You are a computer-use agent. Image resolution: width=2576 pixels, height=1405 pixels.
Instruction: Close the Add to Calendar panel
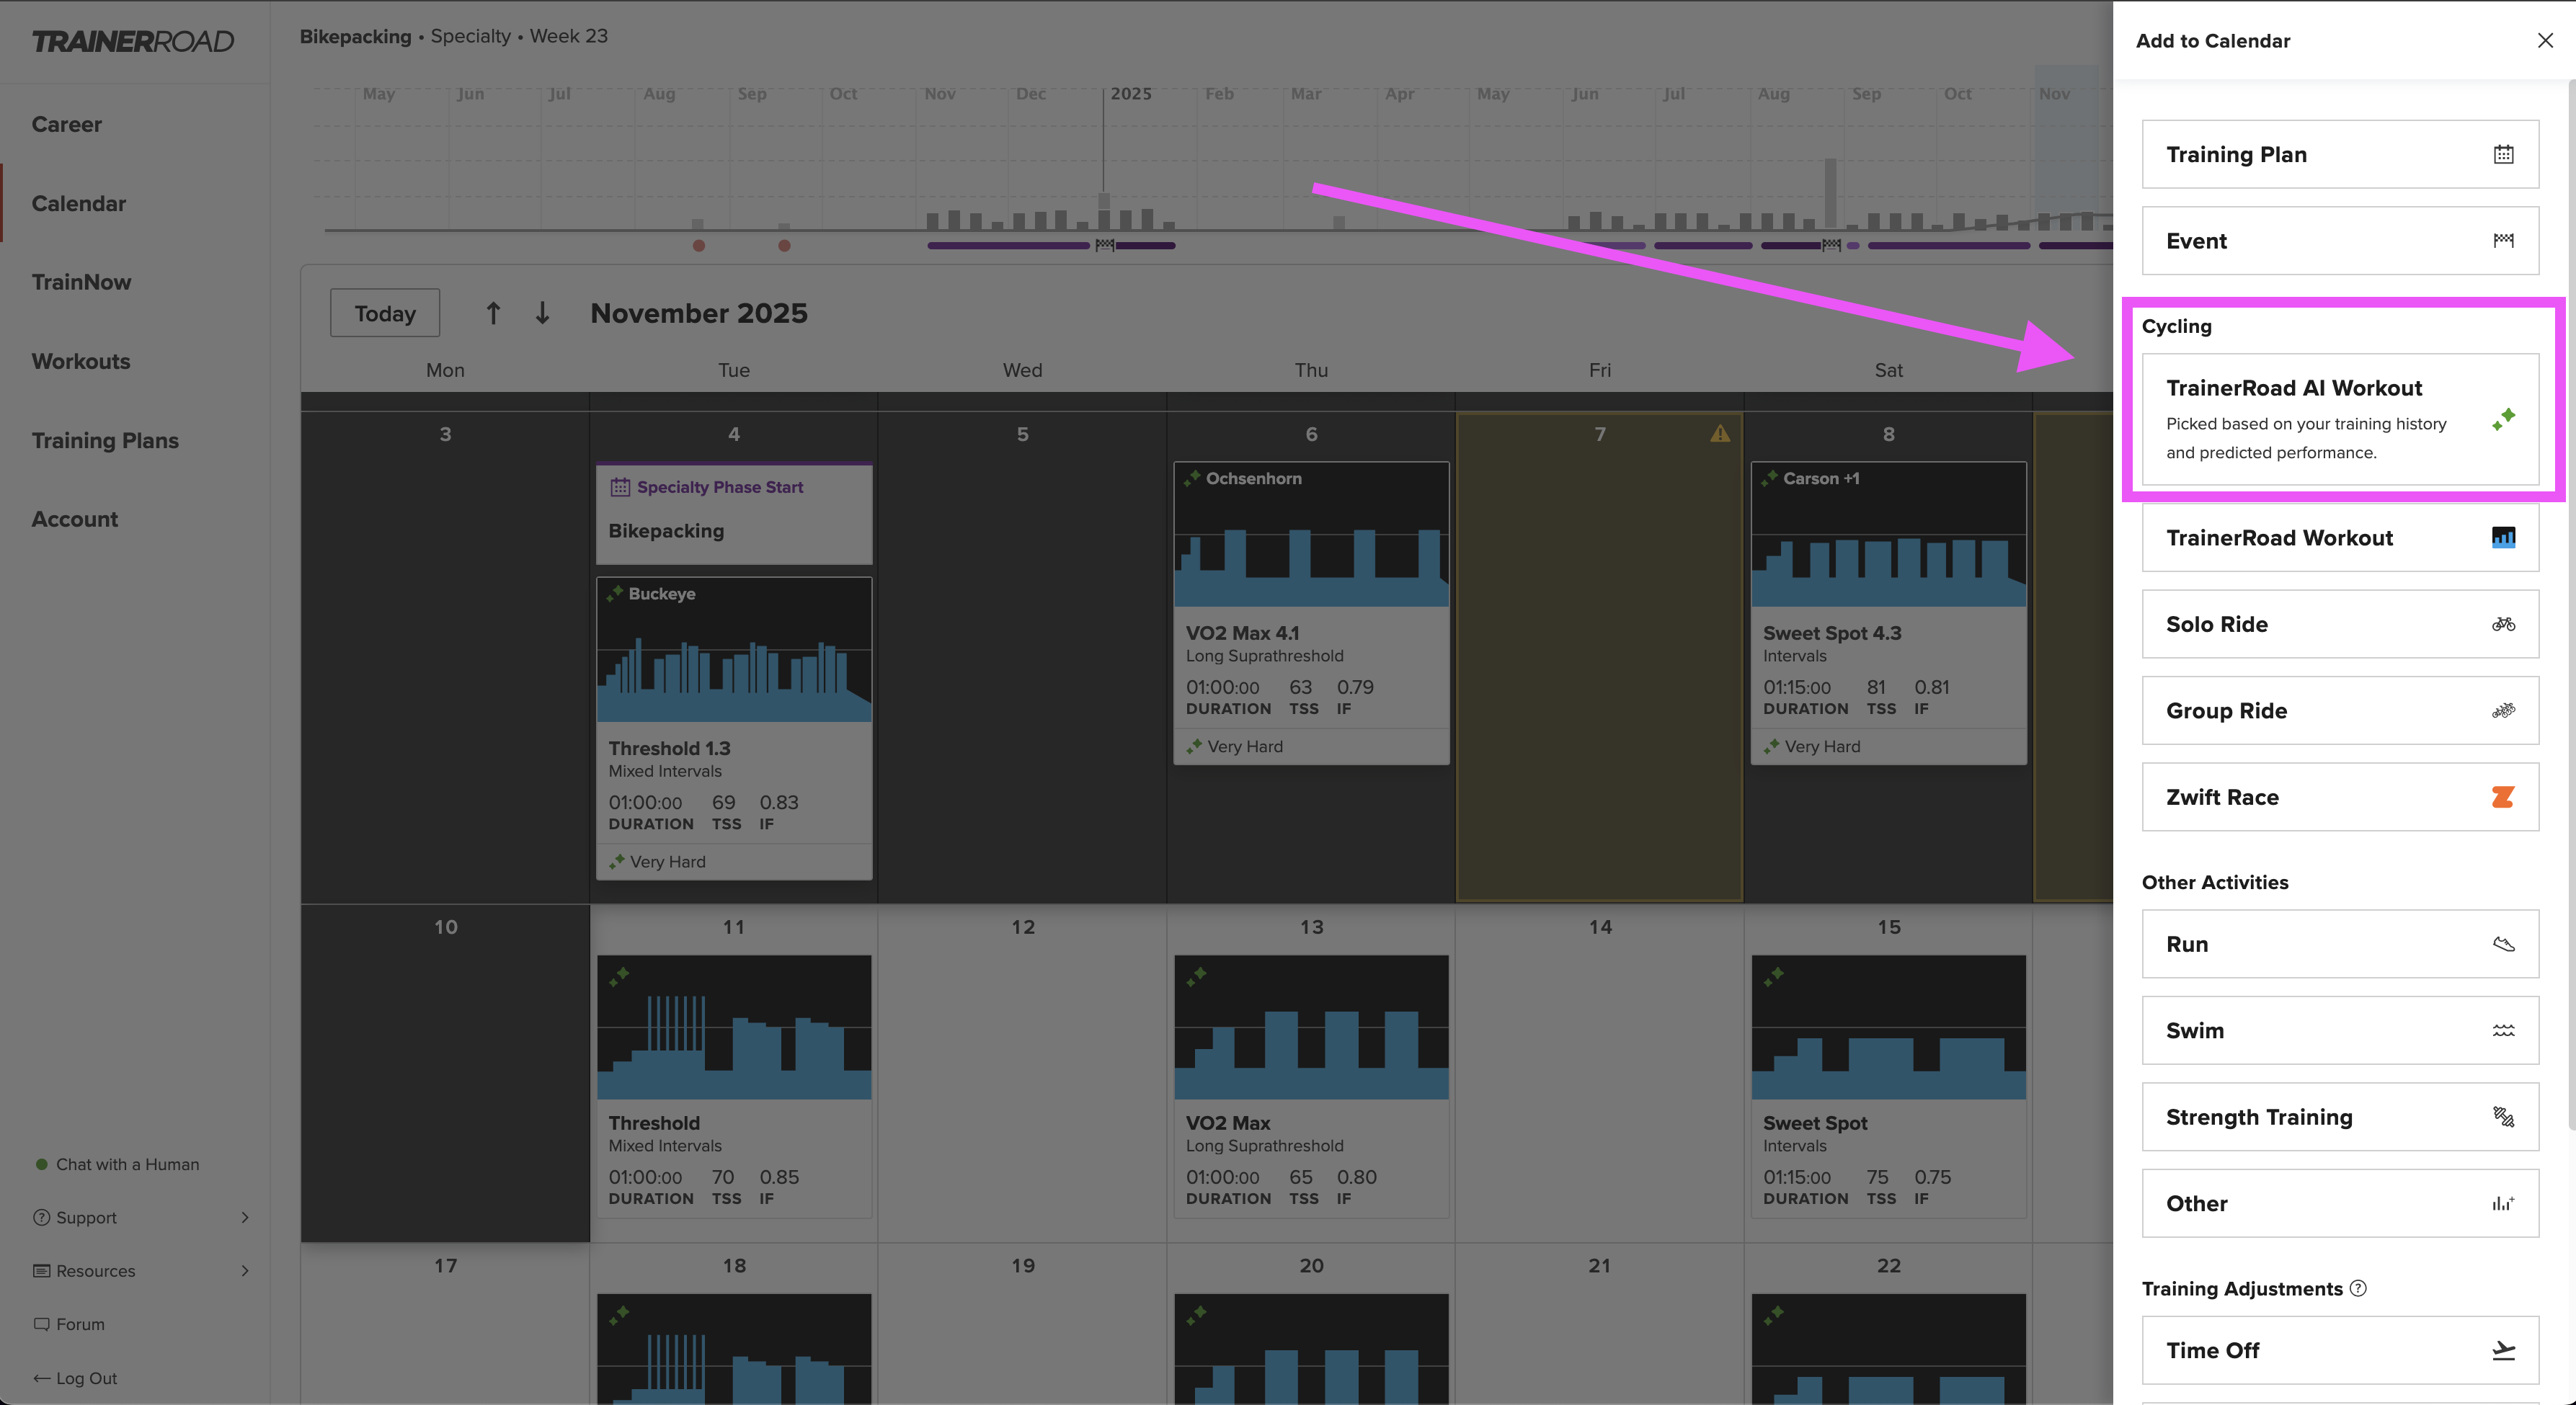(x=2545, y=40)
